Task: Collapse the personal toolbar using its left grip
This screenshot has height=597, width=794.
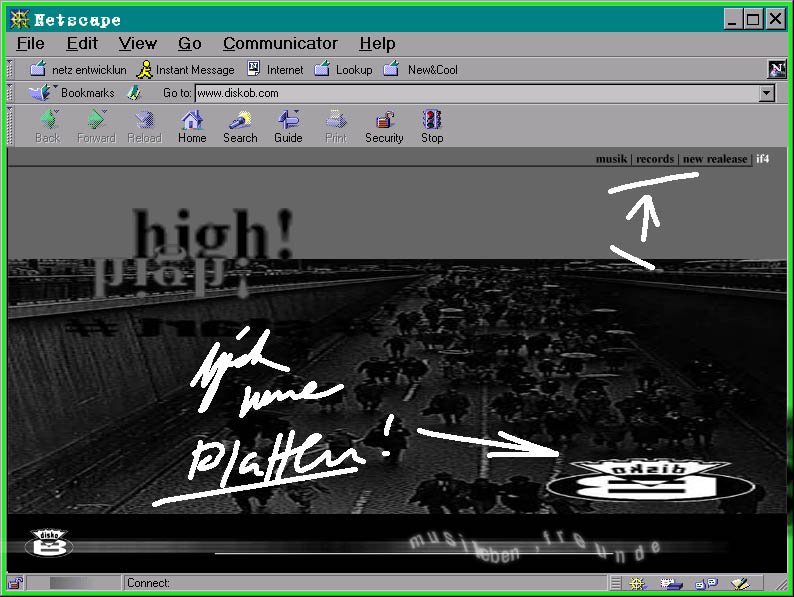Action: [x=11, y=70]
